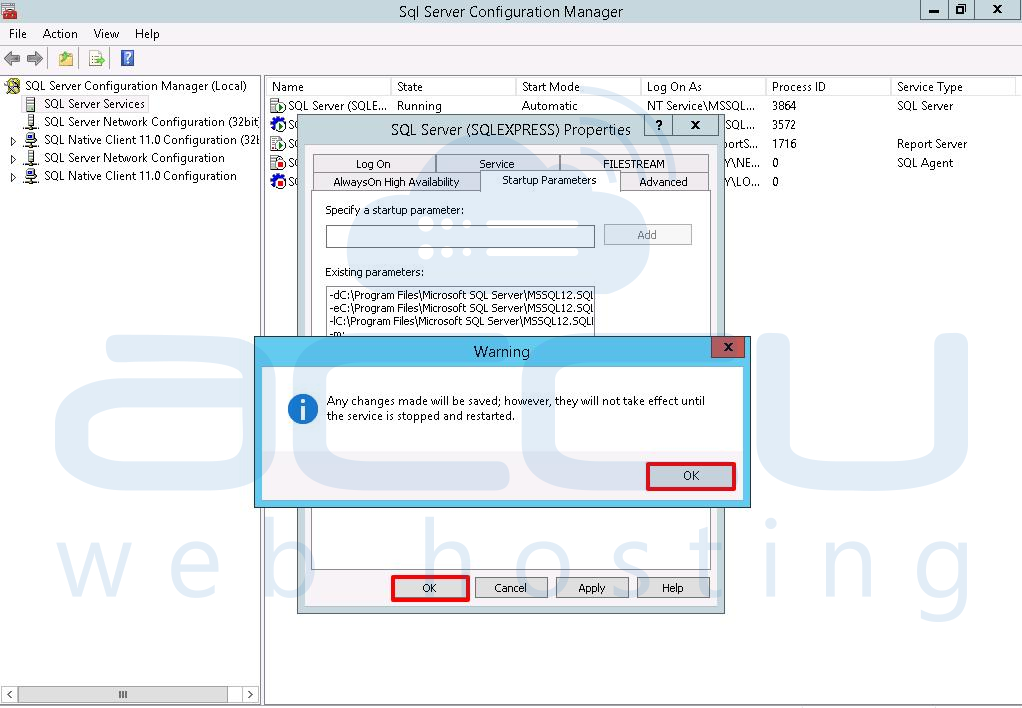Click the Apply button
This screenshot has width=1022, height=708.
point(592,588)
